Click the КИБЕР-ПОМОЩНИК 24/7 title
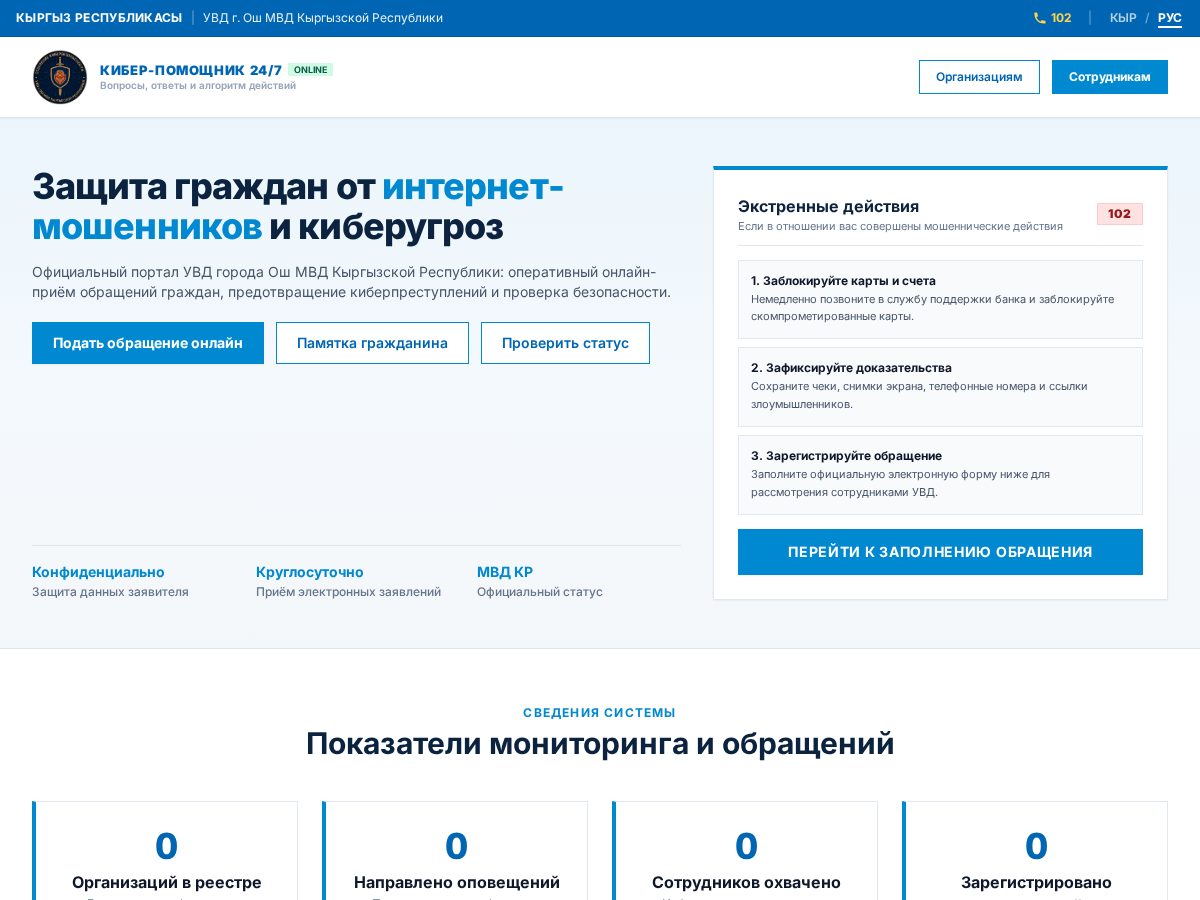The height and width of the screenshot is (900, 1200). point(191,70)
